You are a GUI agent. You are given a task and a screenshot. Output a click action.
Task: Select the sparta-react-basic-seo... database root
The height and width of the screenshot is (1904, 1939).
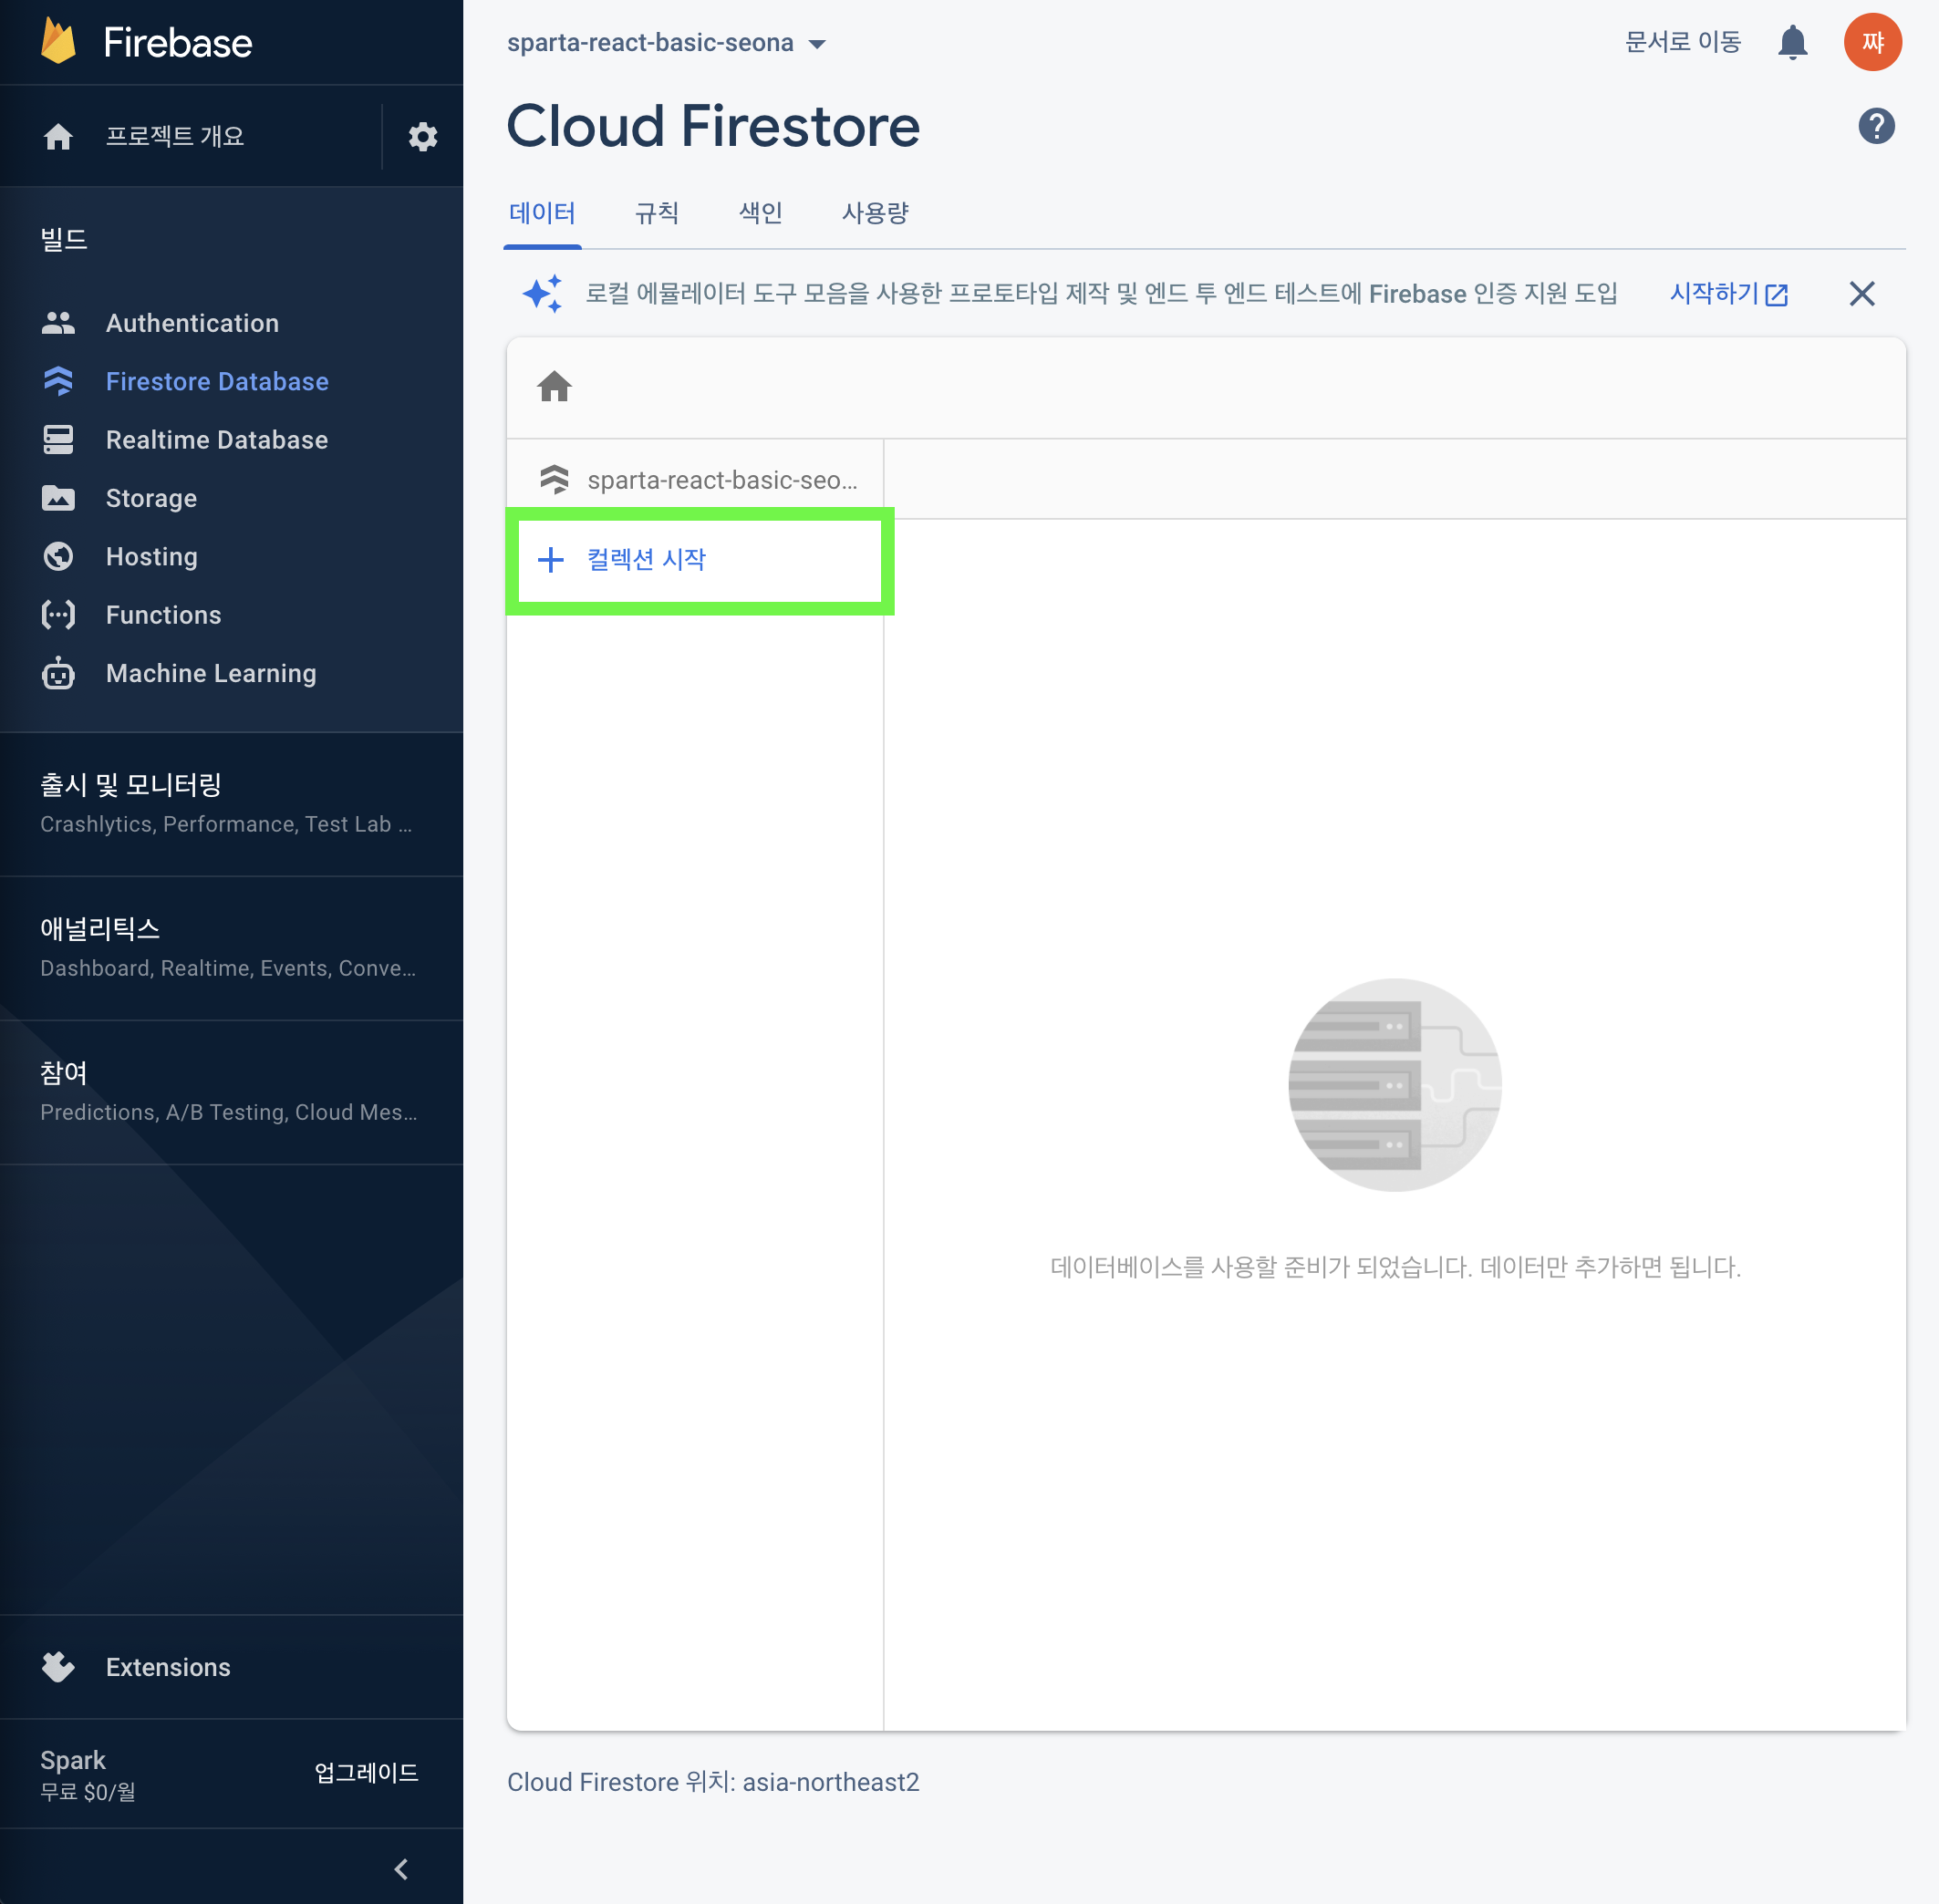[696, 480]
